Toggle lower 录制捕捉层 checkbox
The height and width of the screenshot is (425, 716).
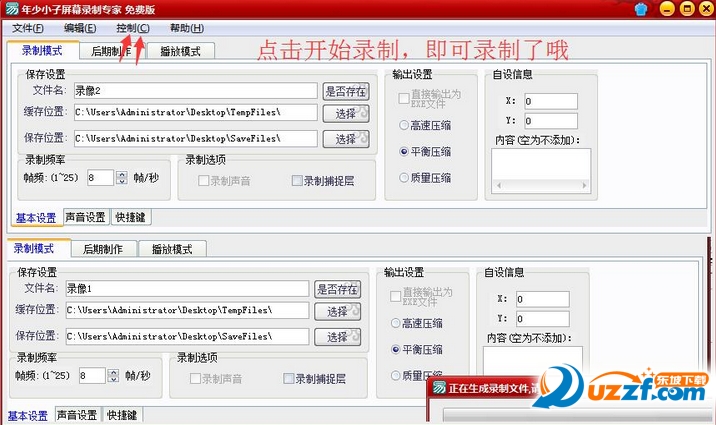pos(289,378)
